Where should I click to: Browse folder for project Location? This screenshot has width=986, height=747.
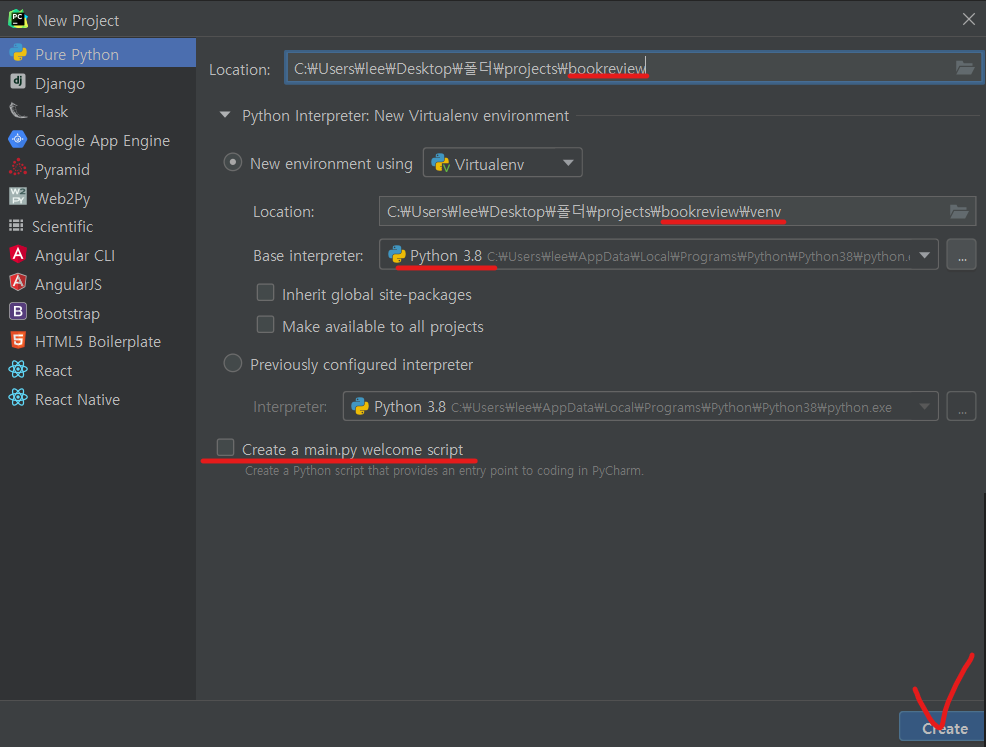click(965, 68)
